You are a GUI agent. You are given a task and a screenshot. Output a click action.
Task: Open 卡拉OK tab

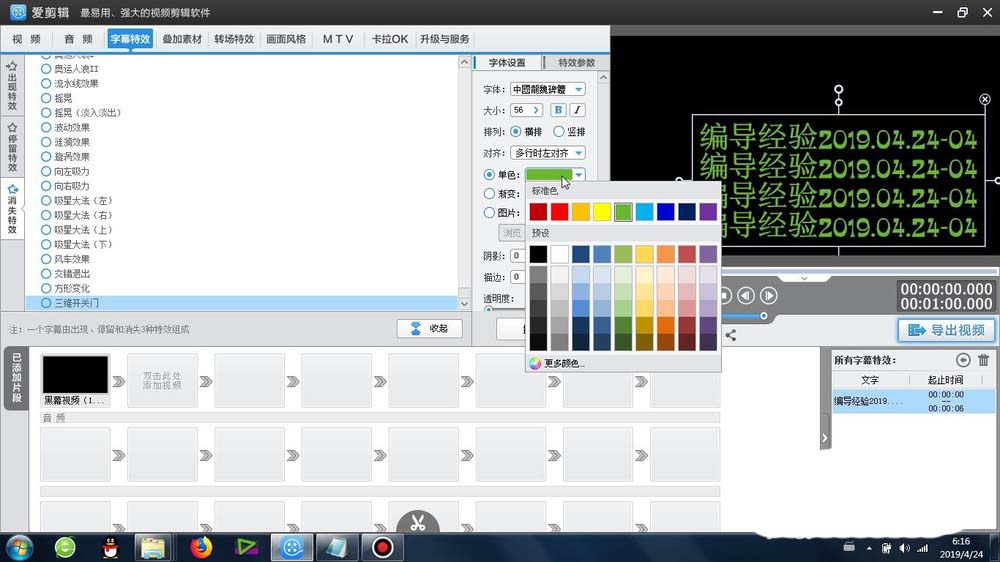[390, 39]
